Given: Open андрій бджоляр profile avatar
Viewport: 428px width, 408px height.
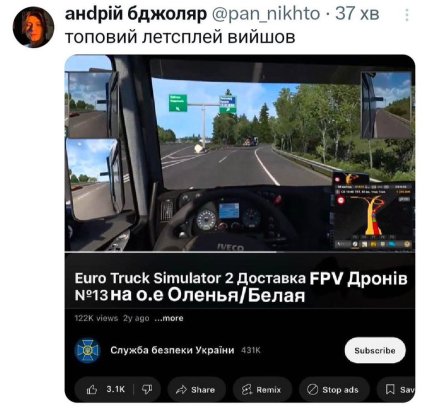Looking at the screenshot, I should (33, 27).
